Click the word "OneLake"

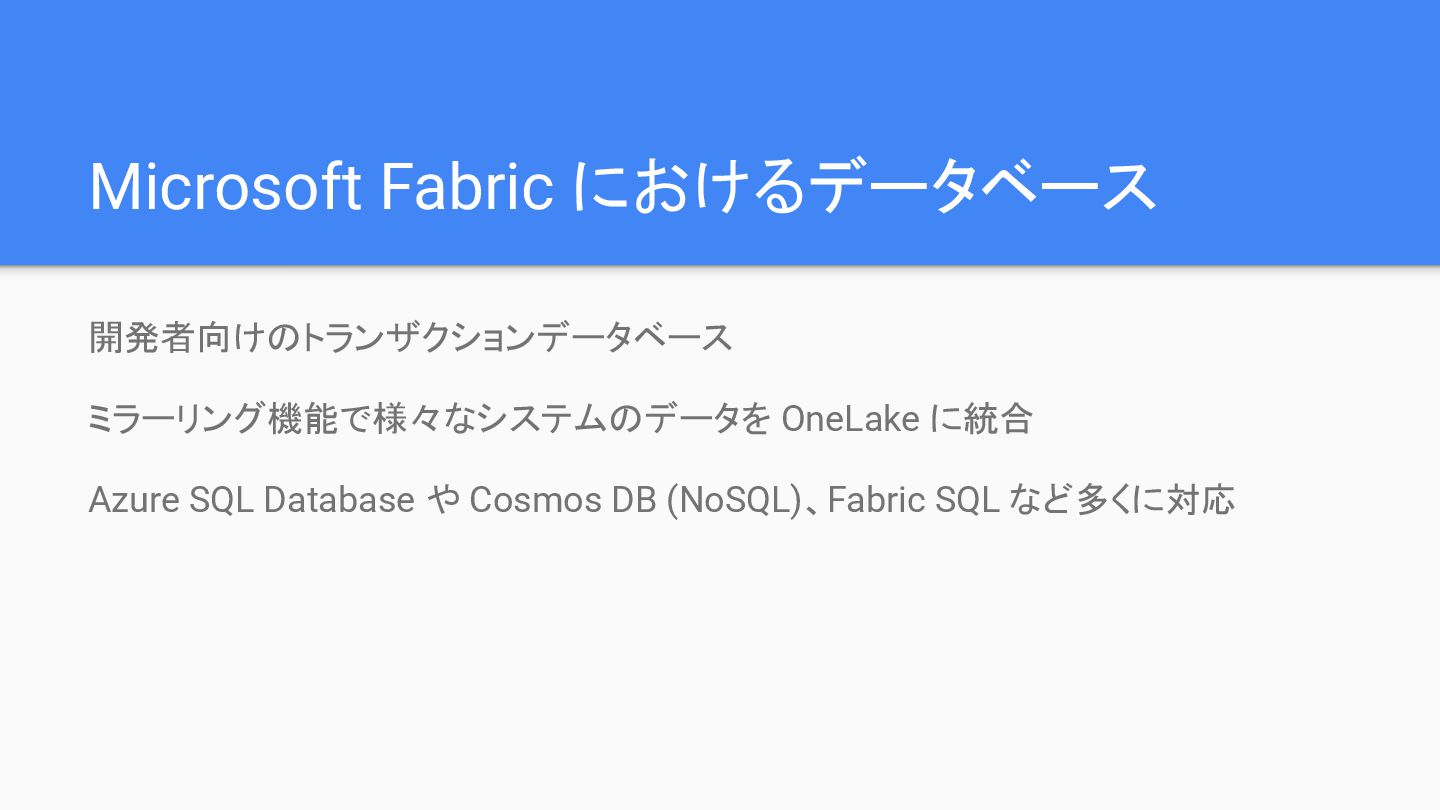tap(850, 419)
